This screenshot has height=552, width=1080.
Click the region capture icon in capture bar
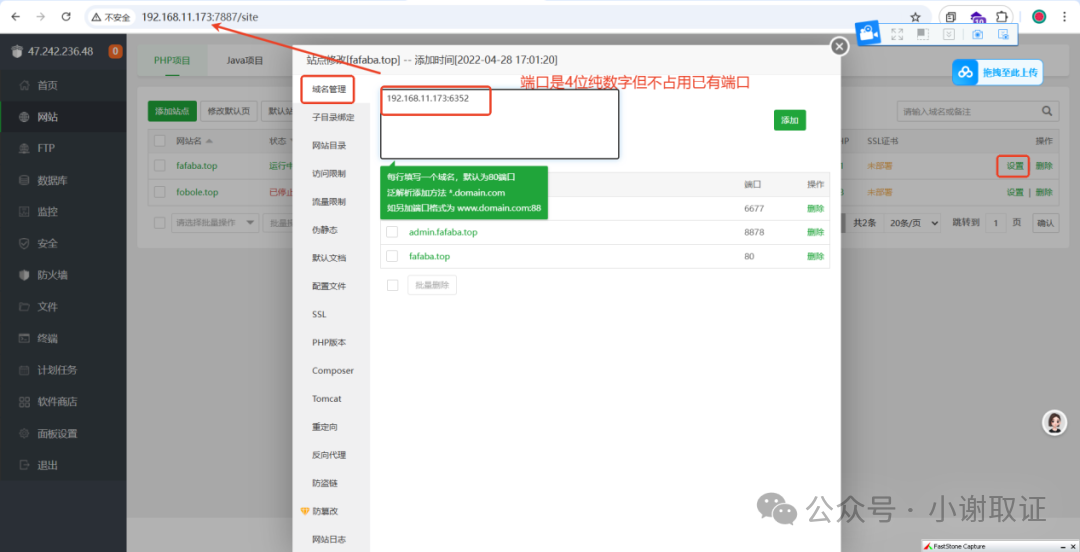pyautogui.click(x=923, y=34)
